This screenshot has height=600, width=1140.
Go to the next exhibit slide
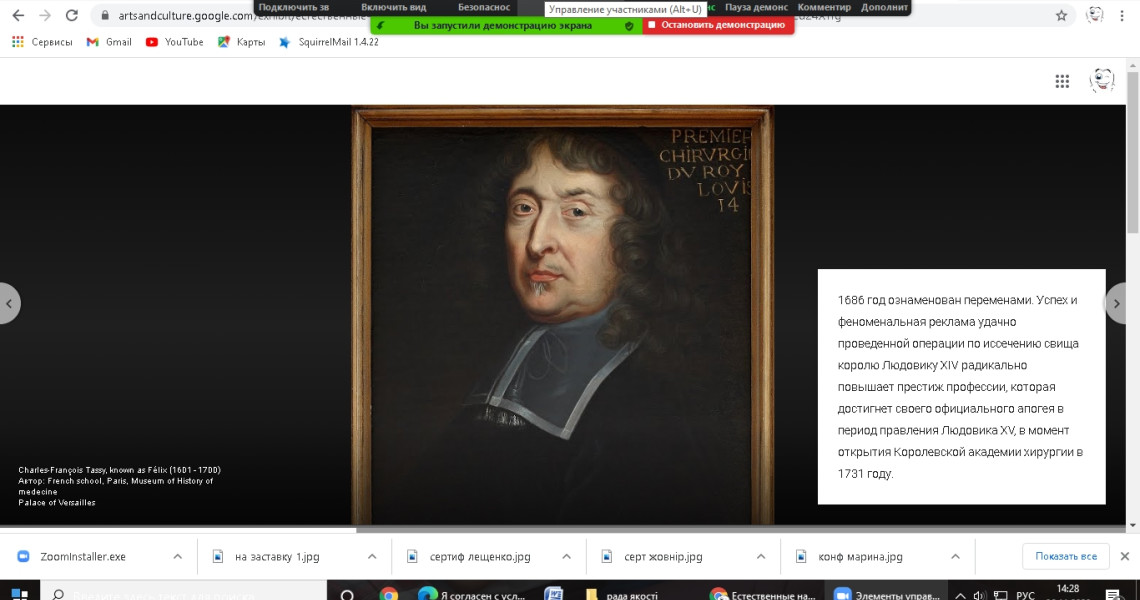(1116, 303)
